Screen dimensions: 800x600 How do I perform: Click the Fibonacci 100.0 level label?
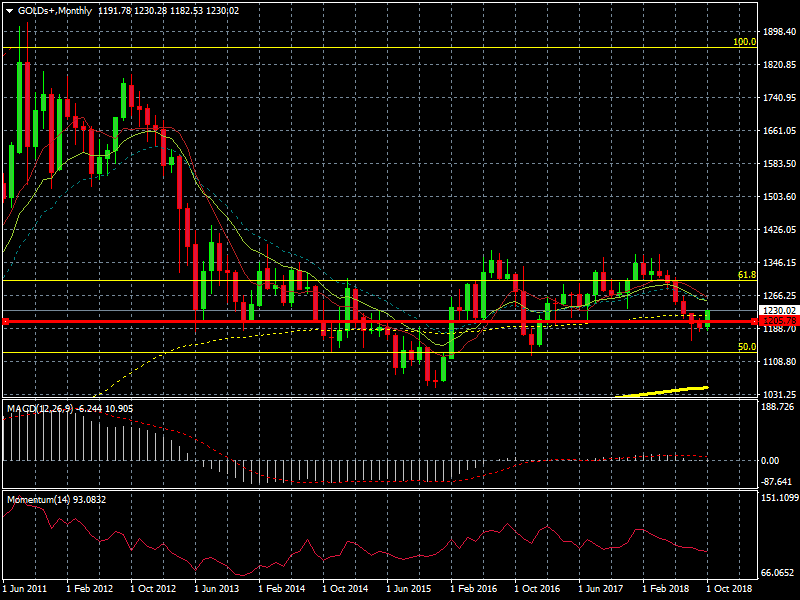click(x=743, y=42)
